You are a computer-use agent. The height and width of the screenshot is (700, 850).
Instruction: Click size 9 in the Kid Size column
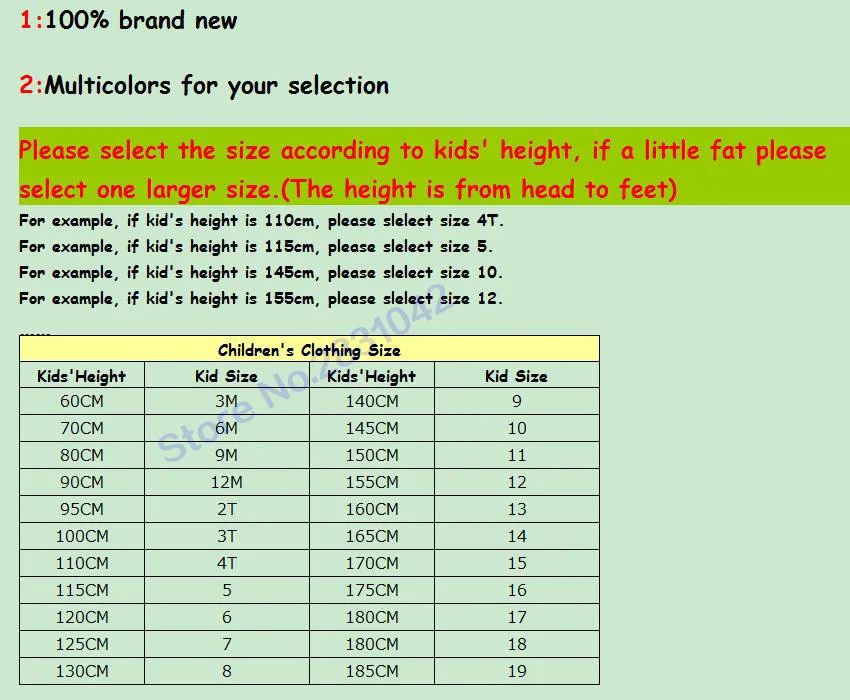(x=516, y=402)
